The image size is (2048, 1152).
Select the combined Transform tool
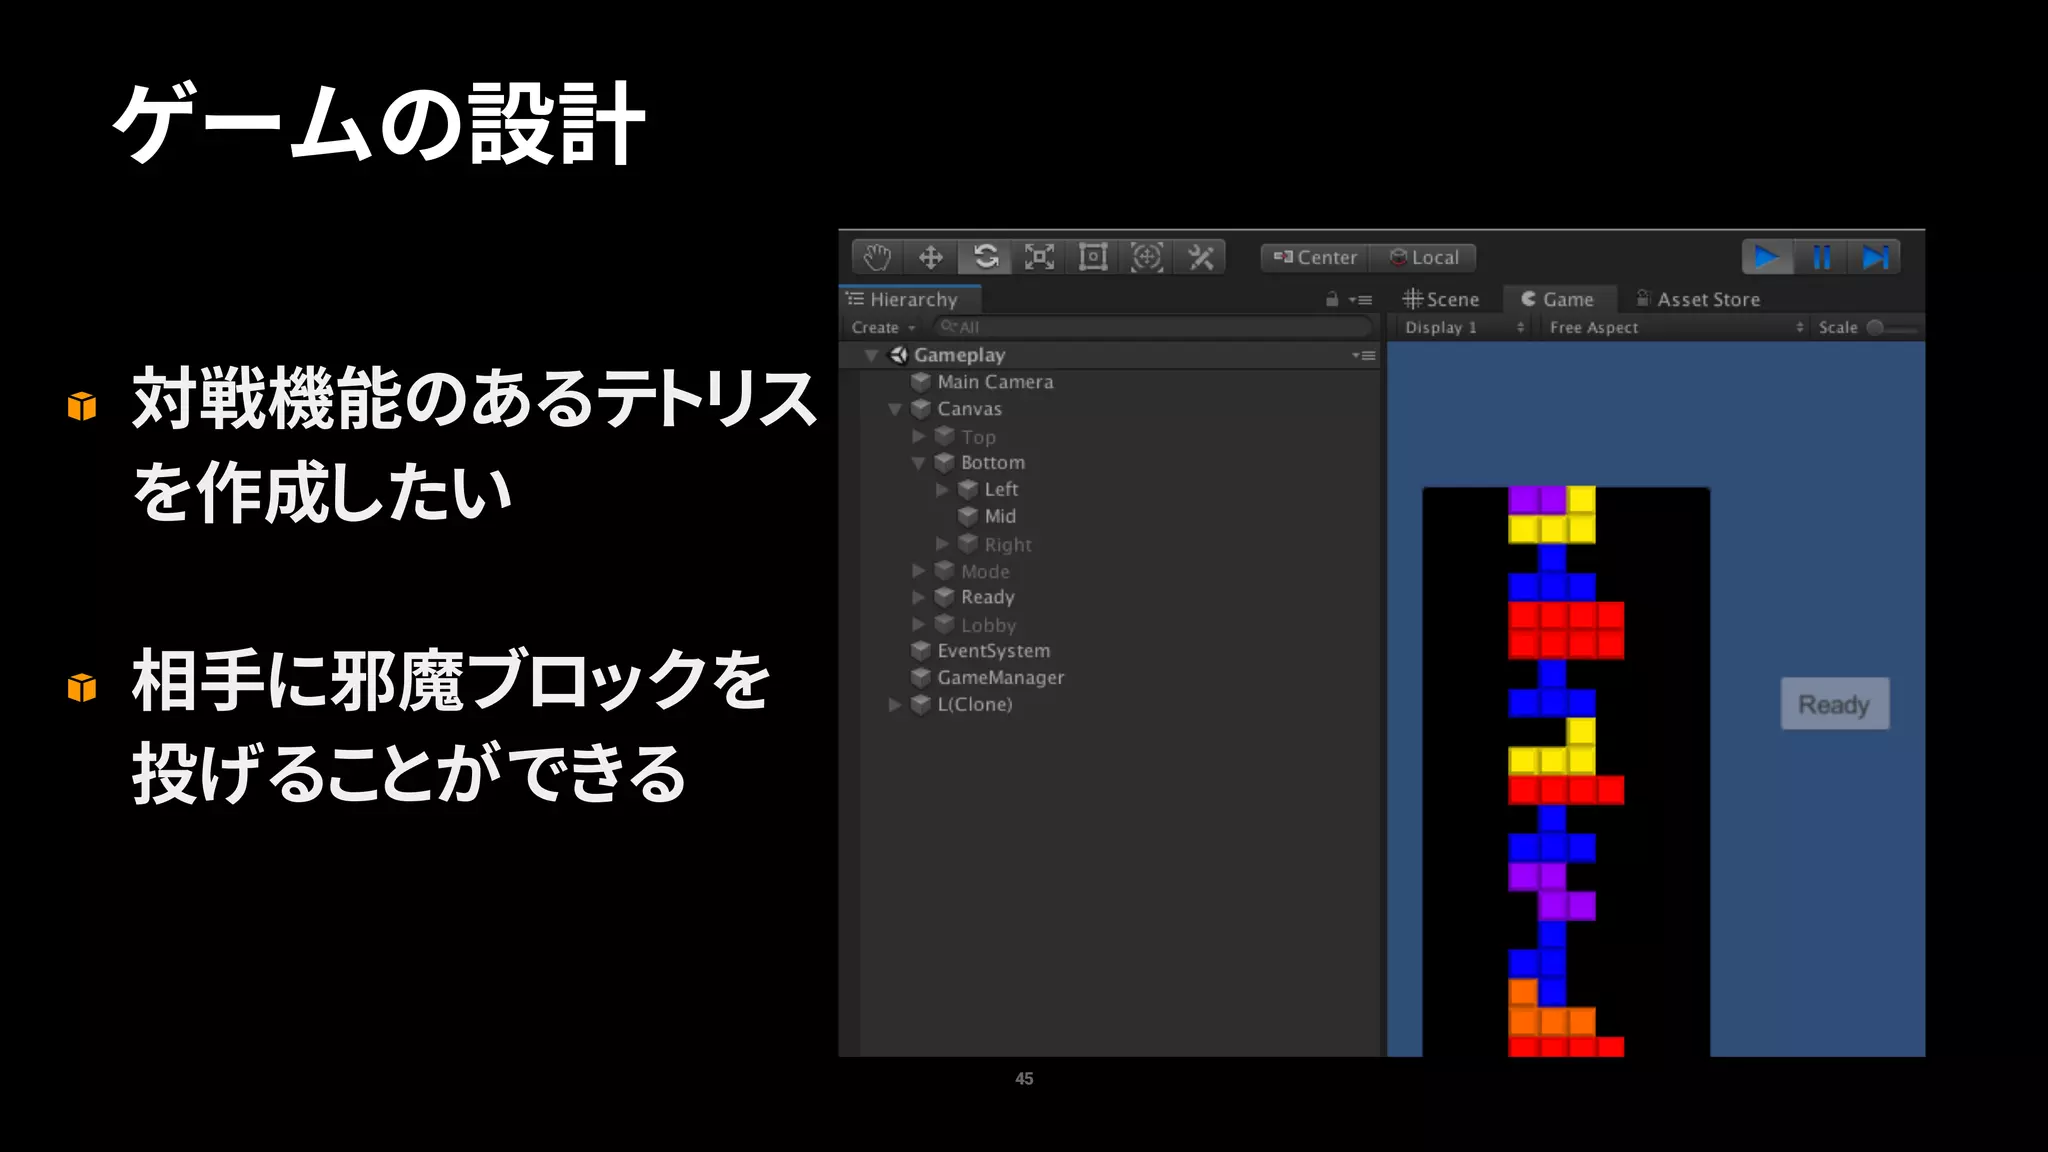1147,257
